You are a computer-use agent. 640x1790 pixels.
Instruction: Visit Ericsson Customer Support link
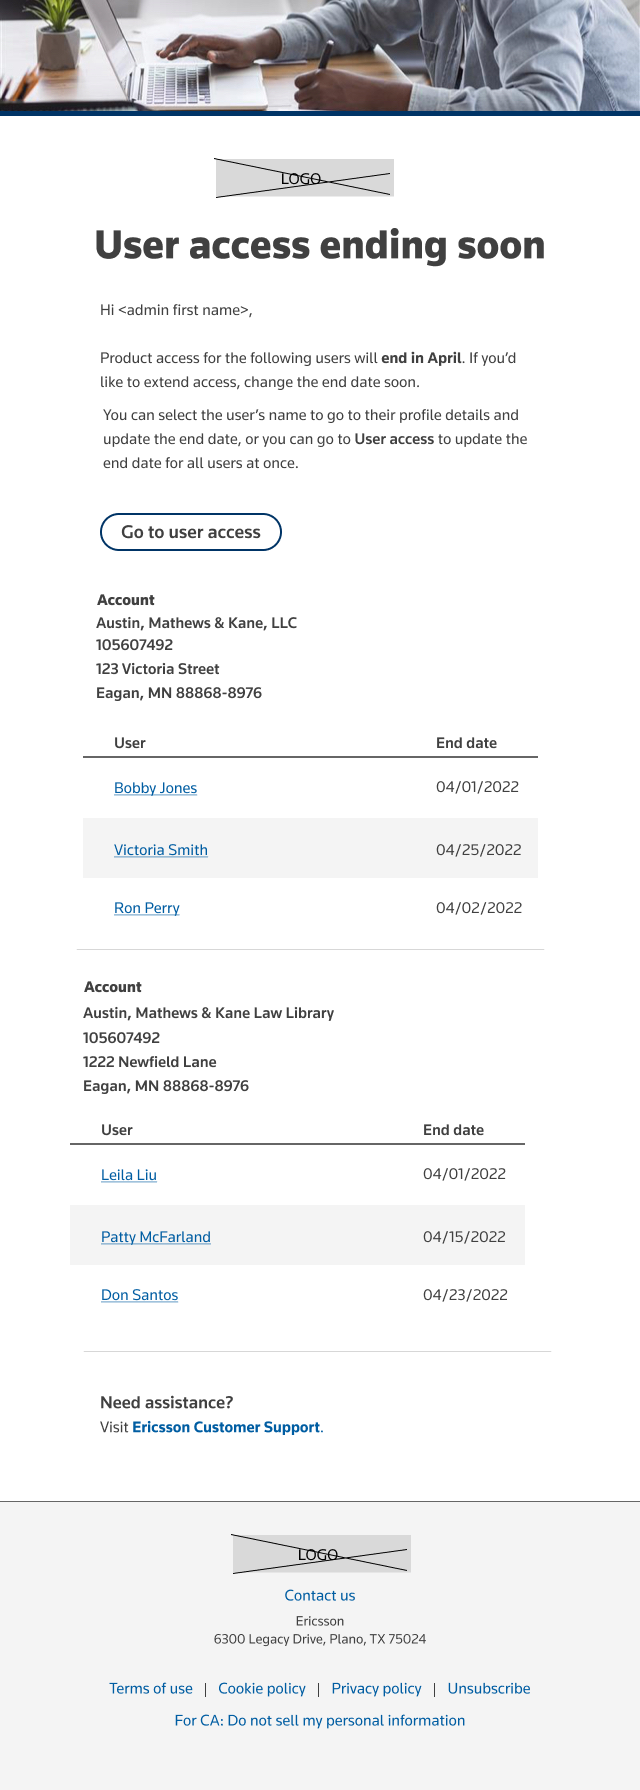pyautogui.click(x=226, y=1427)
